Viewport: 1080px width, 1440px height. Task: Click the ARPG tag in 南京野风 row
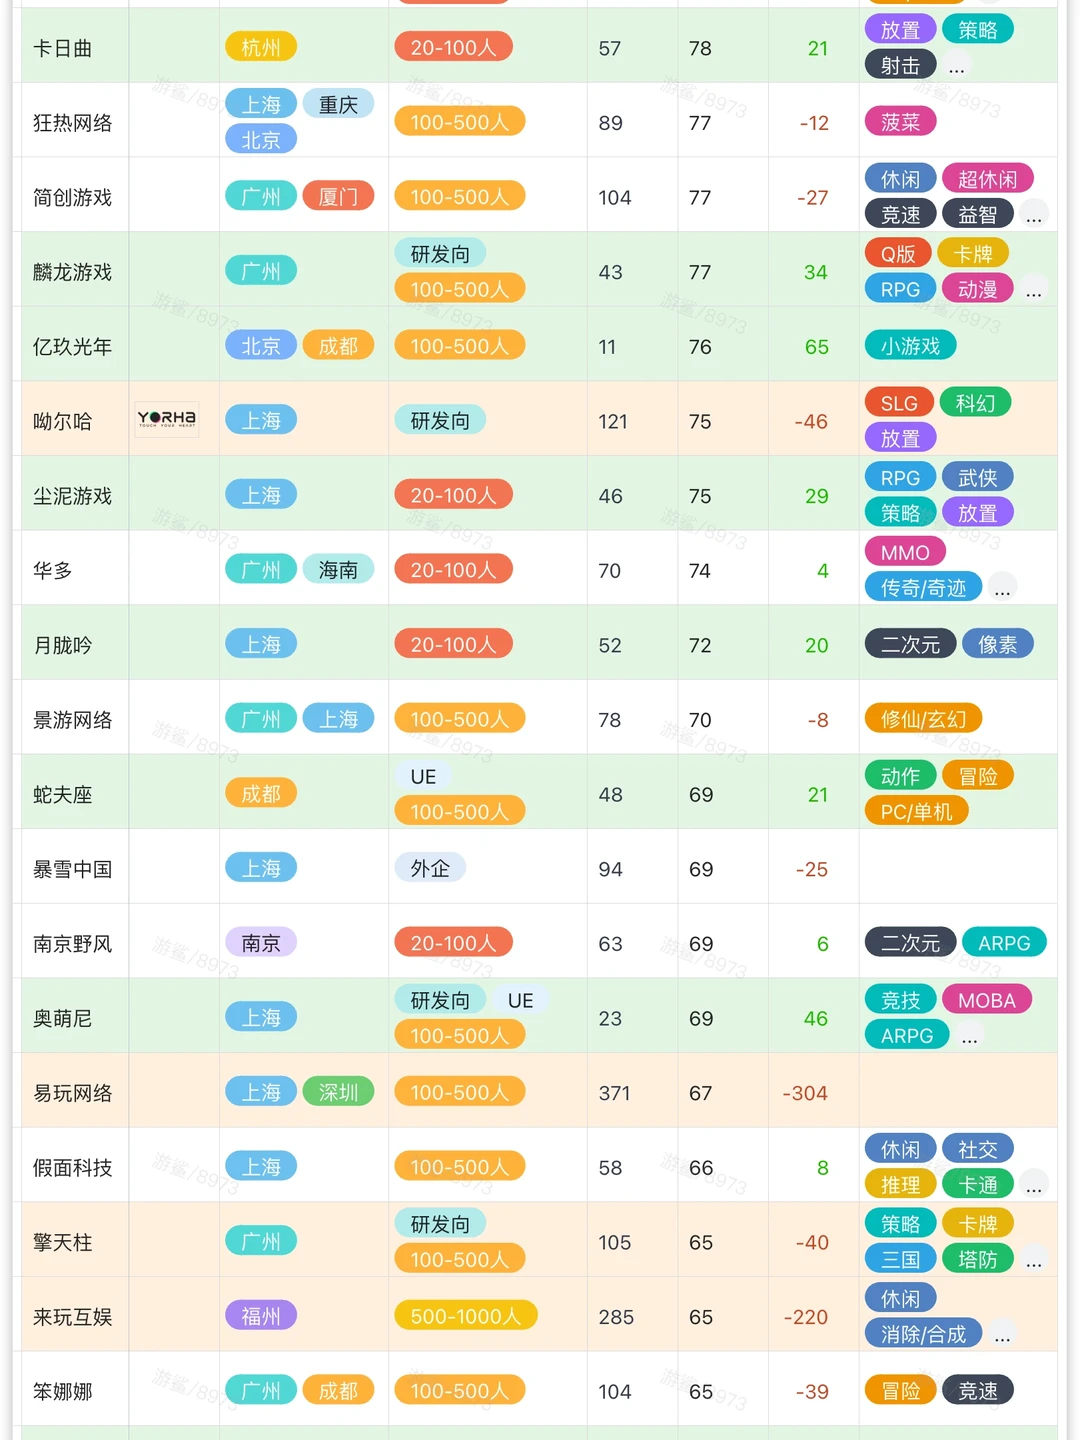click(x=1004, y=943)
